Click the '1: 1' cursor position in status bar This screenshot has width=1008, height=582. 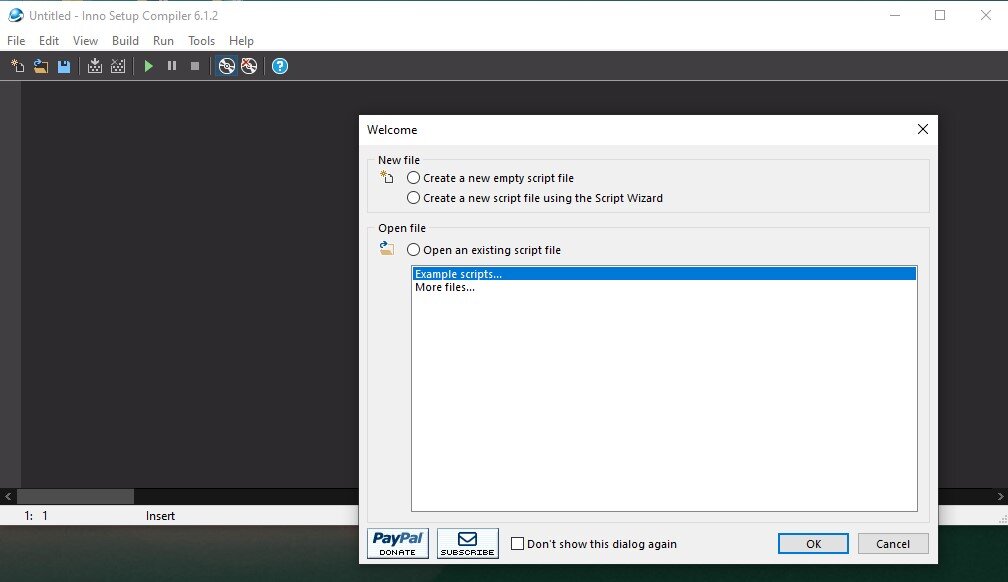[36, 516]
